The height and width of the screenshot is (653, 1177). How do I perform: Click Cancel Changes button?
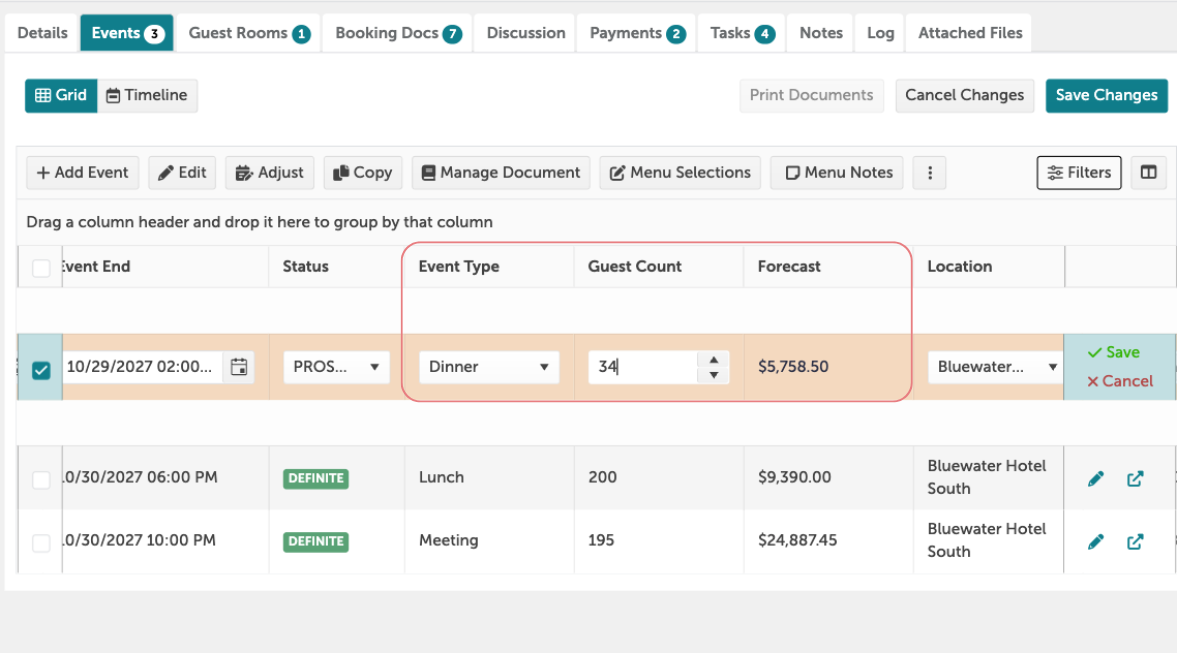[x=965, y=95]
